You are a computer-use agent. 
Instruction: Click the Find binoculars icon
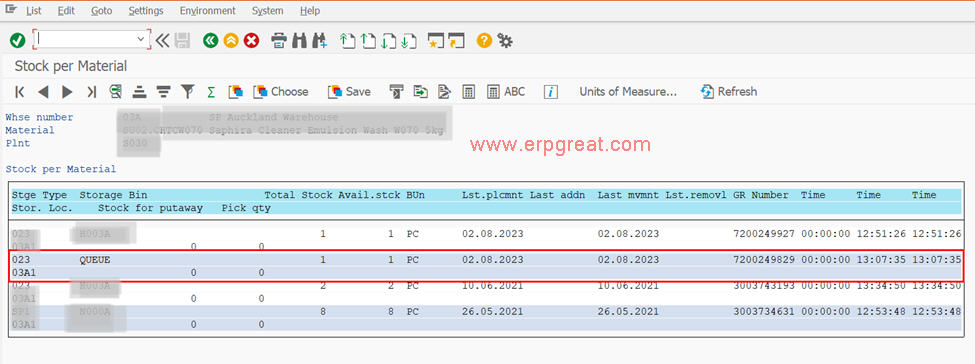coord(300,41)
